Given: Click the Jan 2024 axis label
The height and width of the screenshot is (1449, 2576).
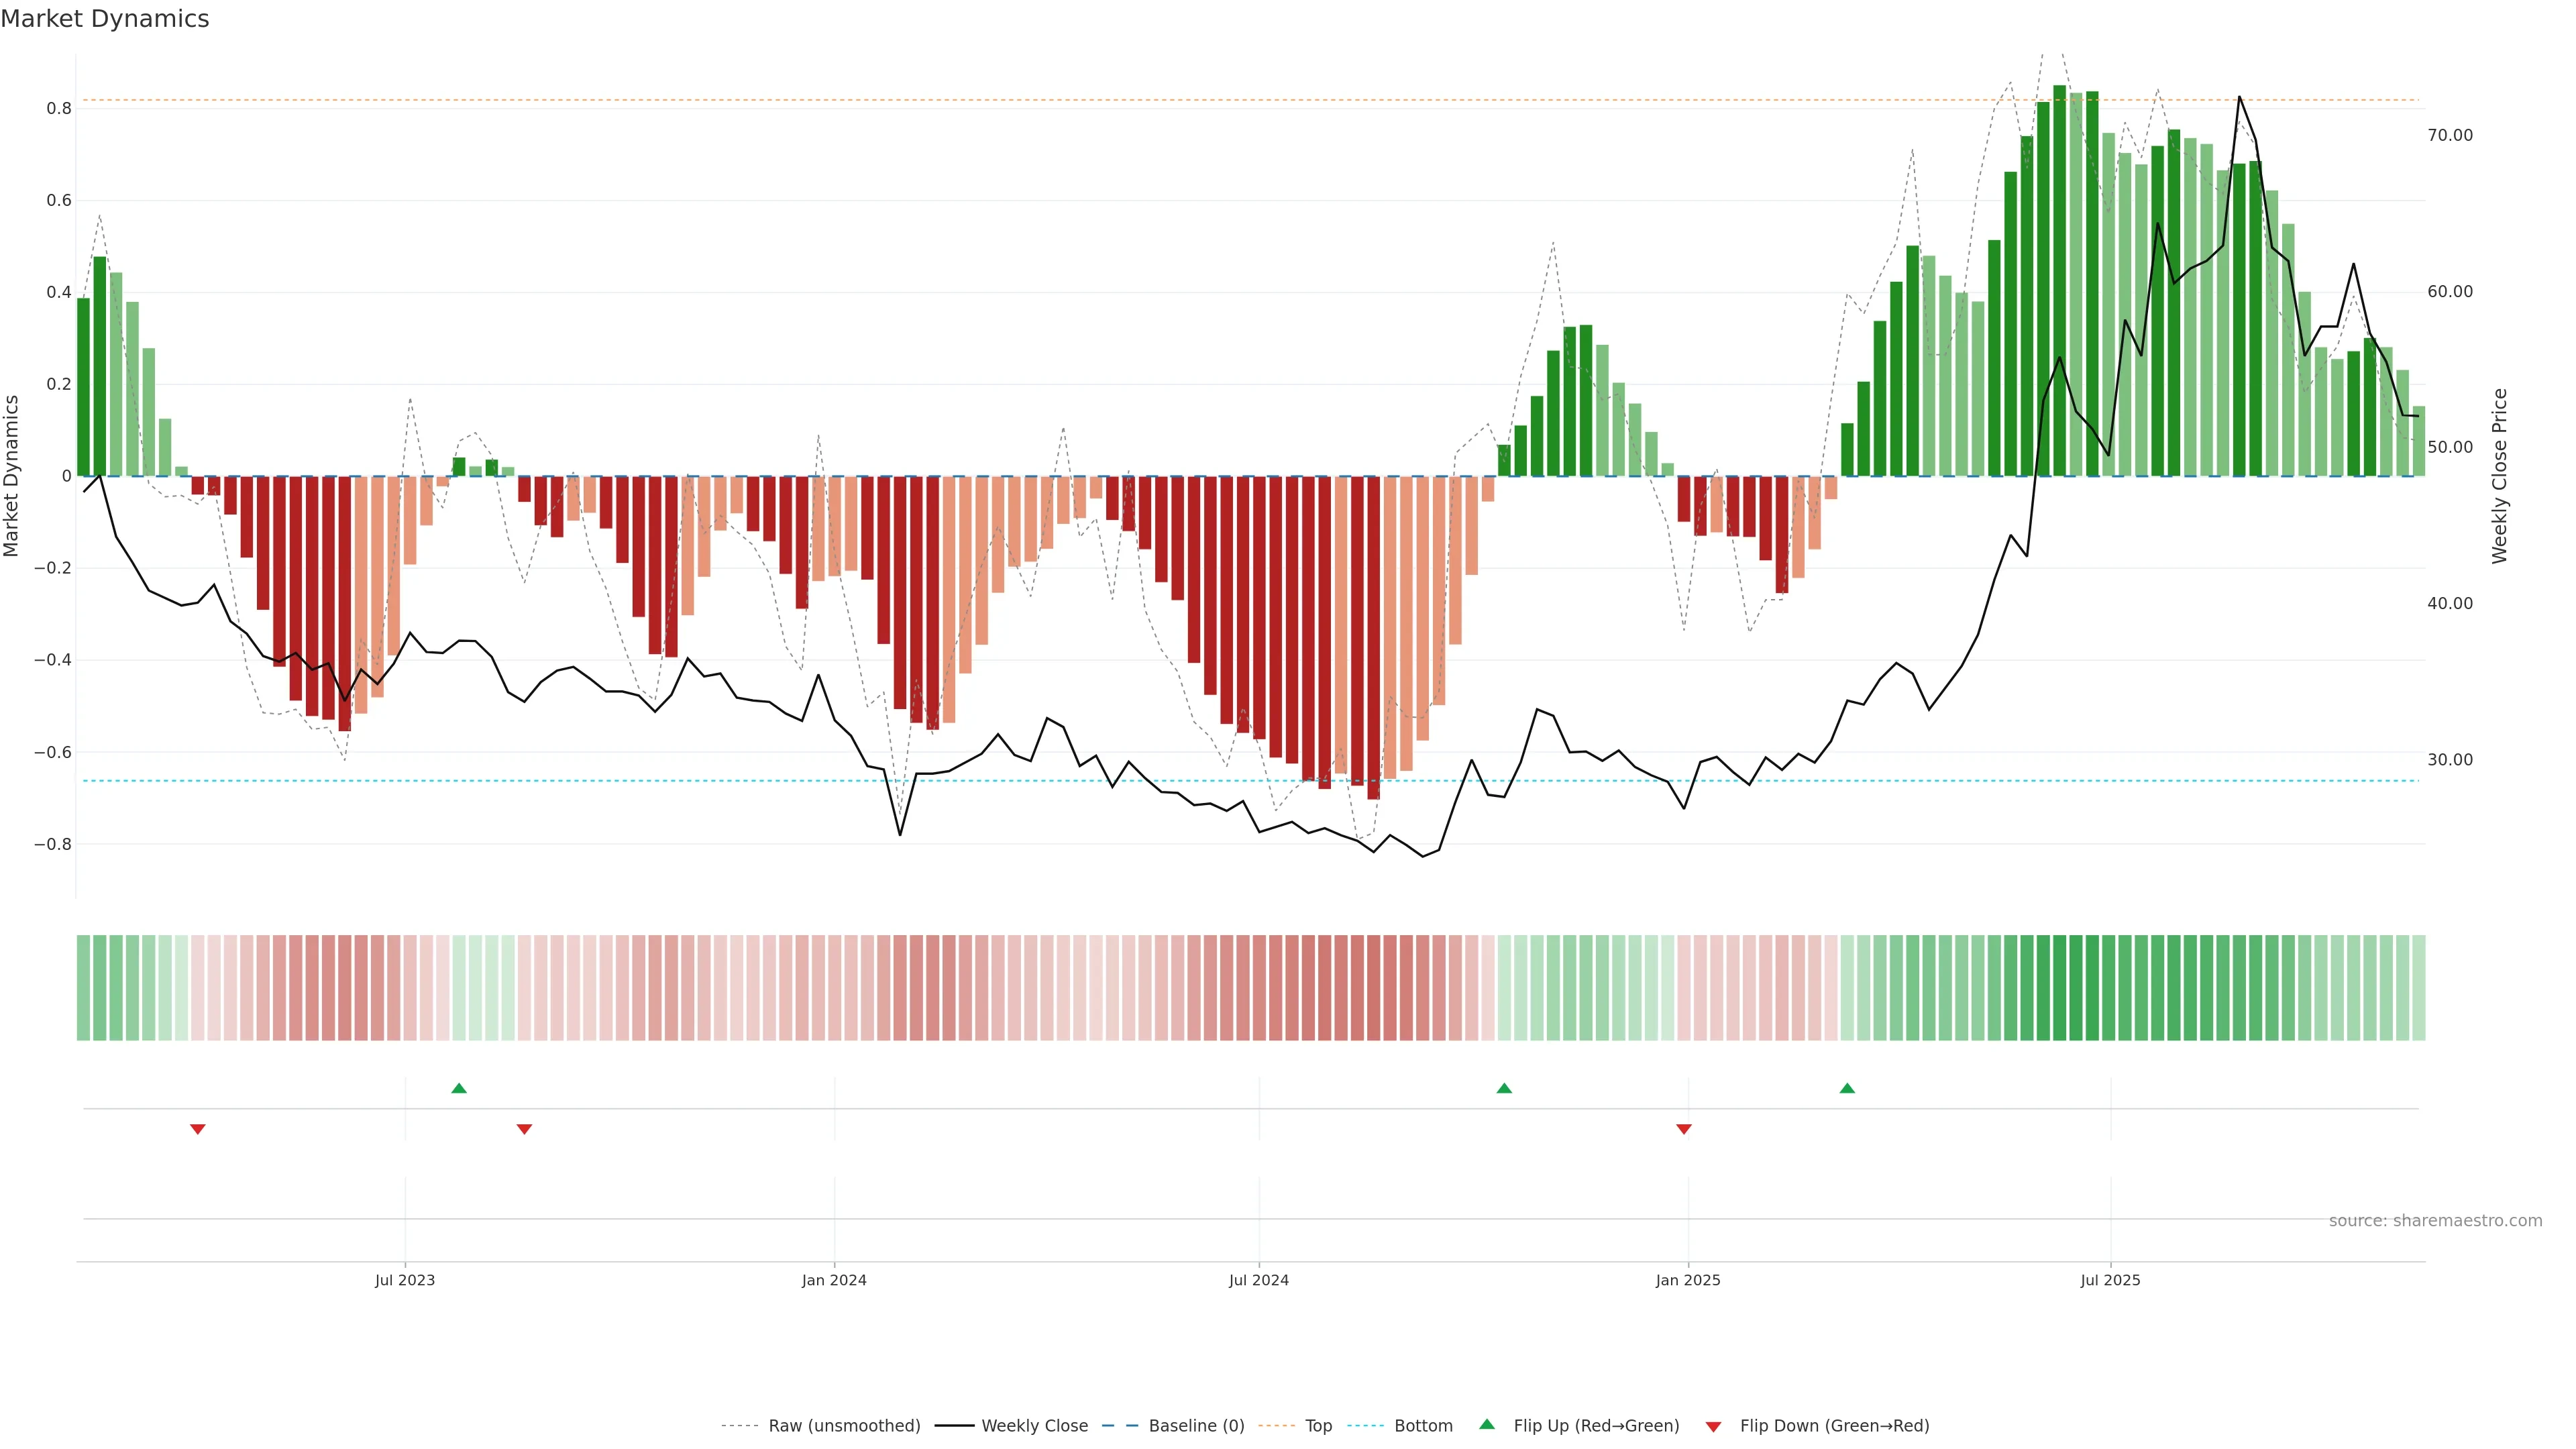Looking at the screenshot, I should point(834,1280).
